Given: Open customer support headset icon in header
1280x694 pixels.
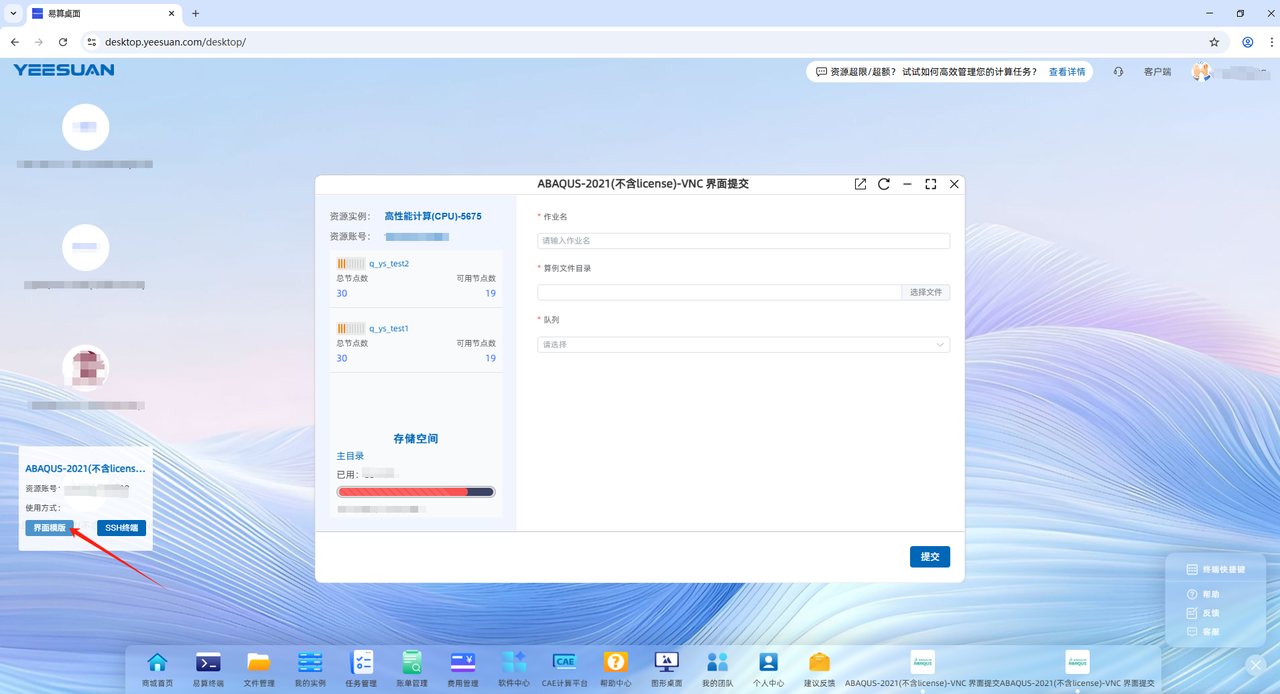Looking at the screenshot, I should pos(1118,72).
